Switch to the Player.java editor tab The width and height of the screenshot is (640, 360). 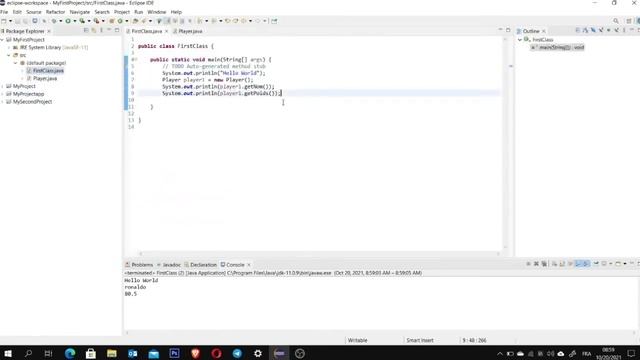point(188,31)
